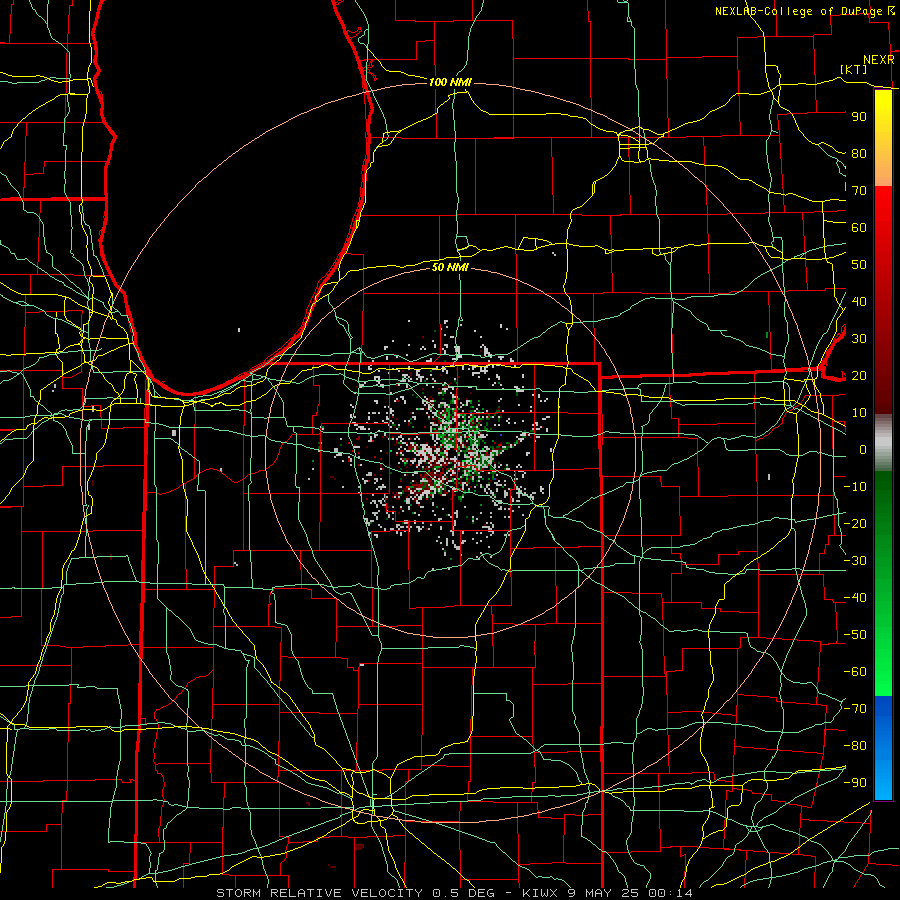Click the -90 value on velocity scale
This screenshot has height=900, width=900.
click(x=855, y=783)
